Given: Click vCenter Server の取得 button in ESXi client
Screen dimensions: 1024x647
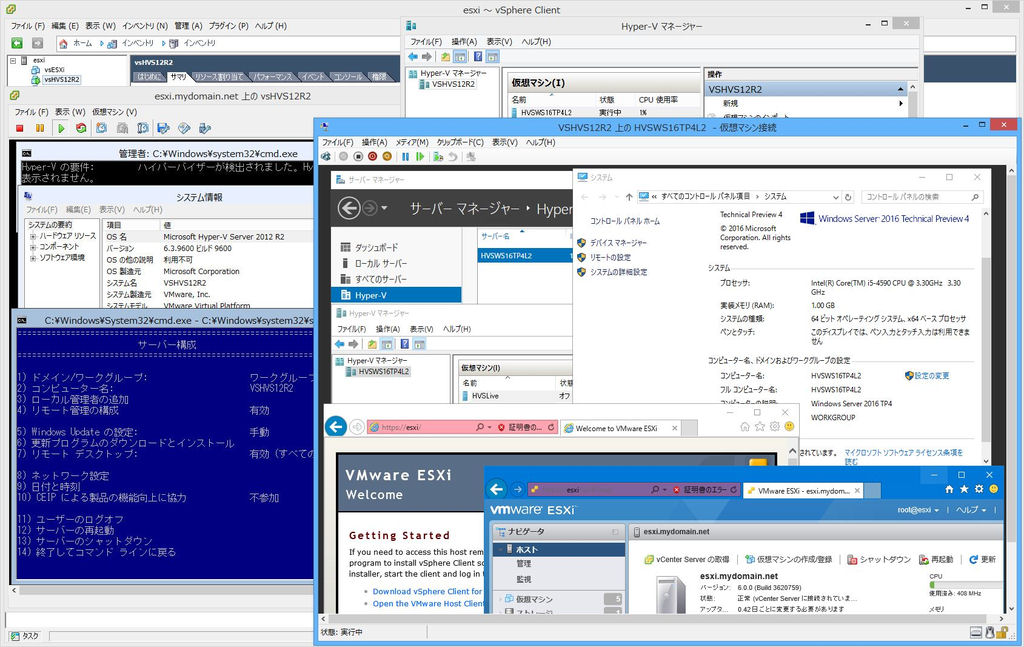Looking at the screenshot, I should [687, 560].
